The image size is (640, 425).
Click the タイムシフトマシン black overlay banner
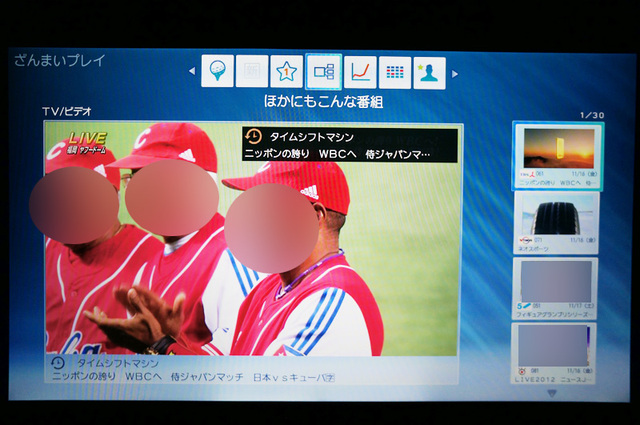coord(350,145)
